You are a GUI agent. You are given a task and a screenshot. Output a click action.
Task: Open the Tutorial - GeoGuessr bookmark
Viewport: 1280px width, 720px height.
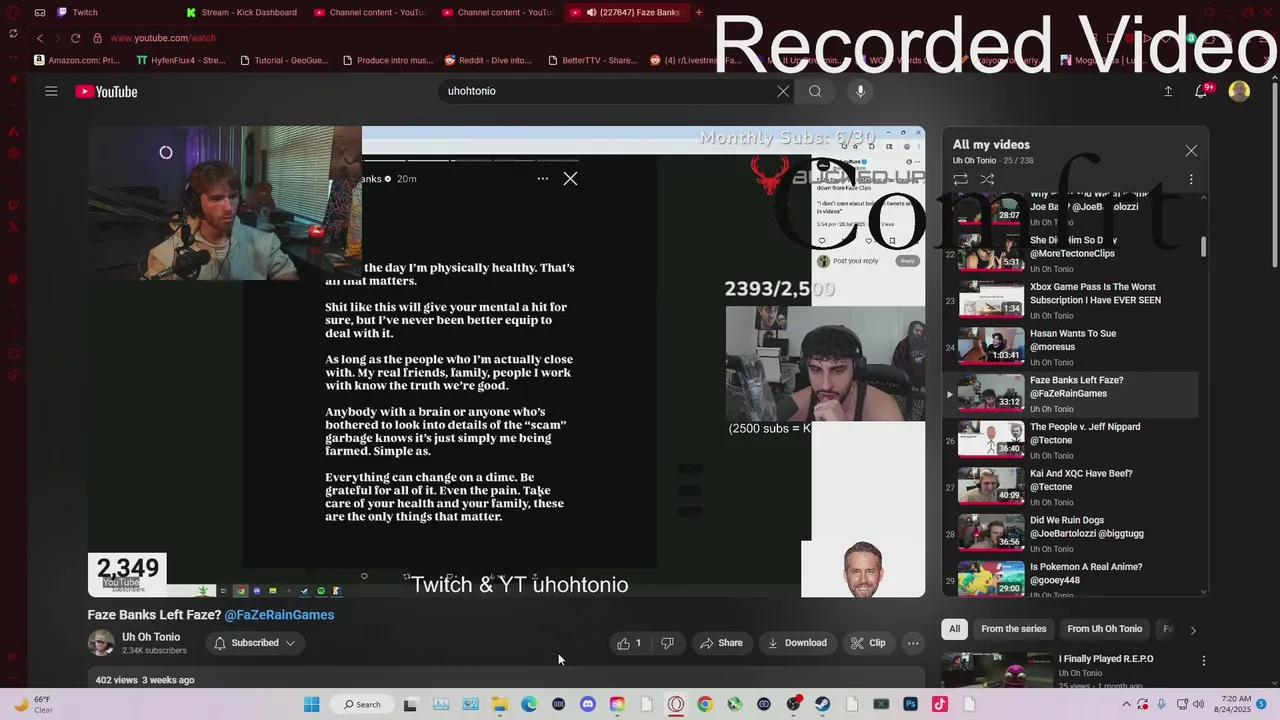tap(285, 60)
